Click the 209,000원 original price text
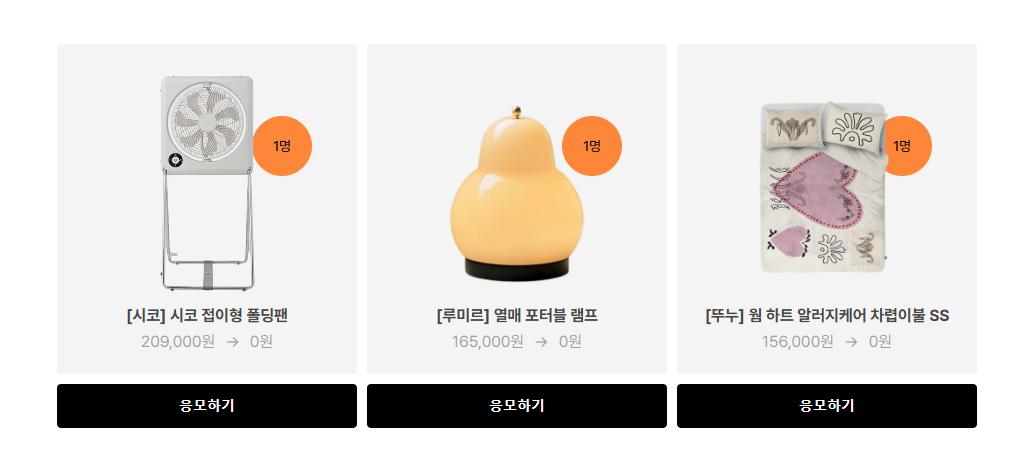This screenshot has width=1035, height=466. pyautogui.click(x=178, y=342)
